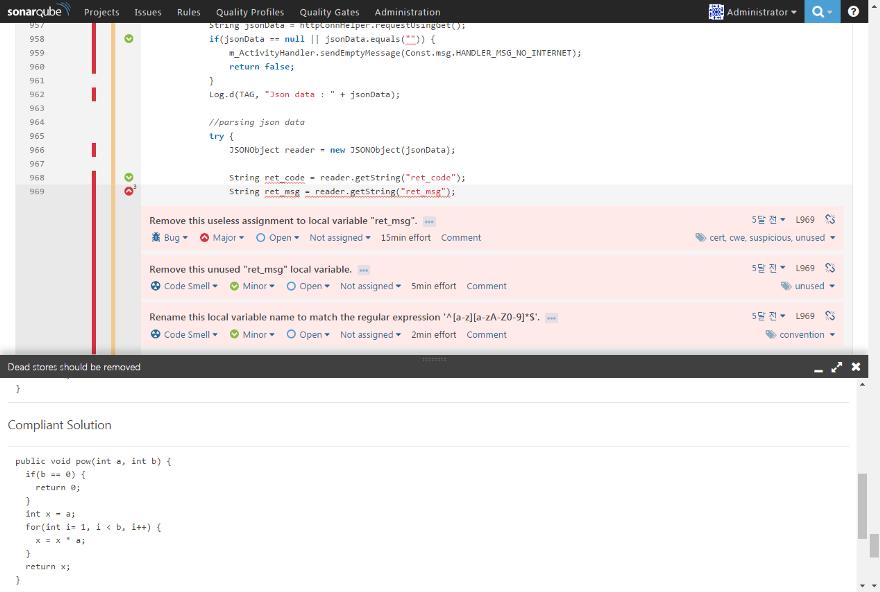This screenshot has height=592, width=880.
Task: Open the Administrator account dropdown
Action: tap(762, 12)
